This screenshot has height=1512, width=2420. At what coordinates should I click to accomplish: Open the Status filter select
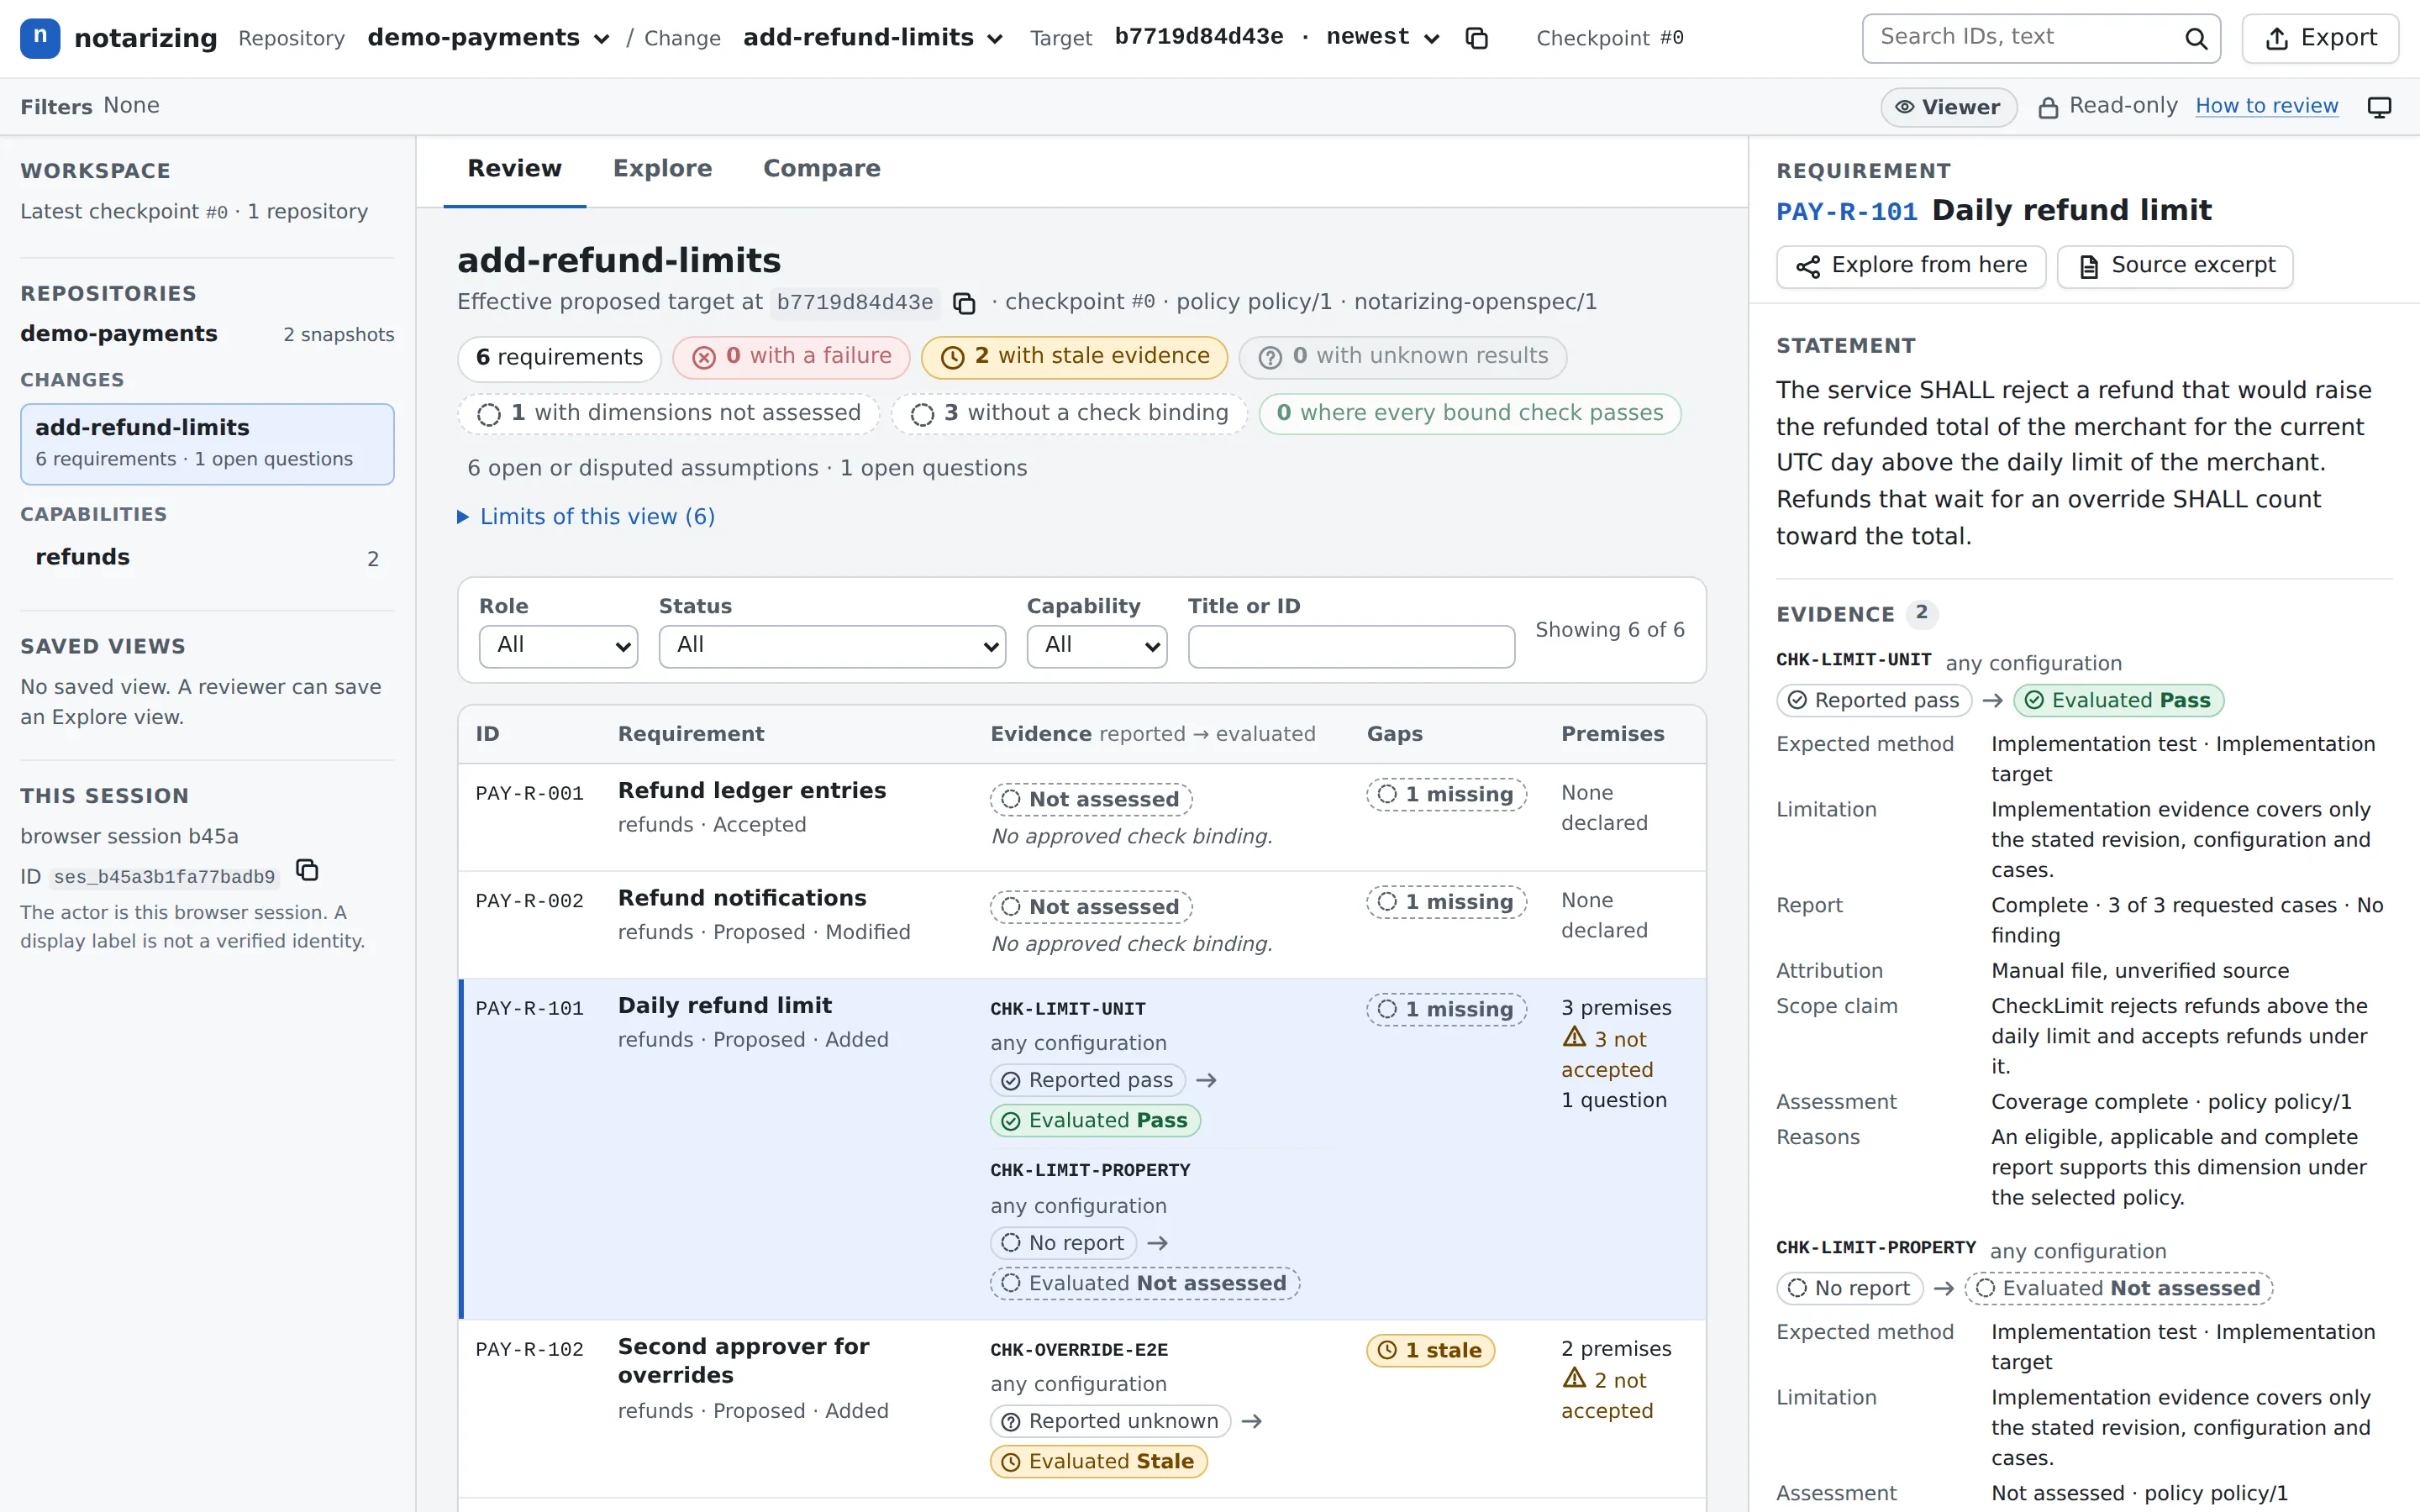[832, 646]
